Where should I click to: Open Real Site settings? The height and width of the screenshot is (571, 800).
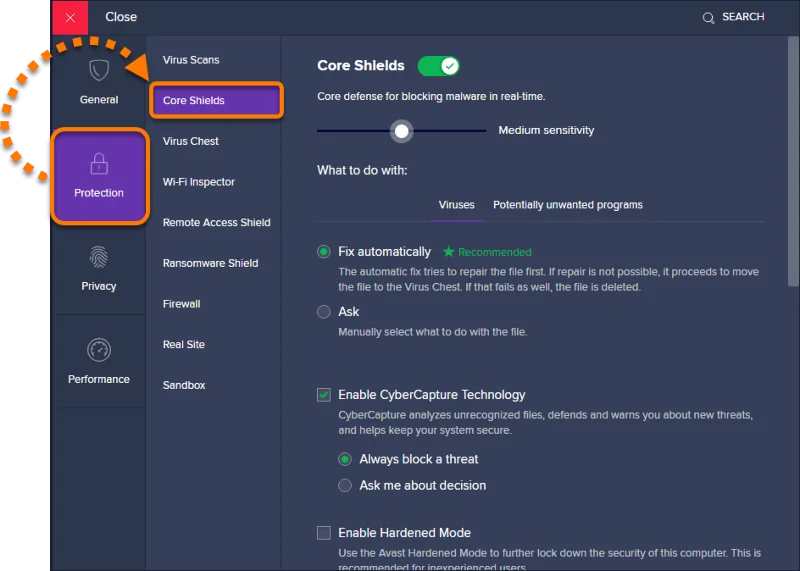(184, 344)
